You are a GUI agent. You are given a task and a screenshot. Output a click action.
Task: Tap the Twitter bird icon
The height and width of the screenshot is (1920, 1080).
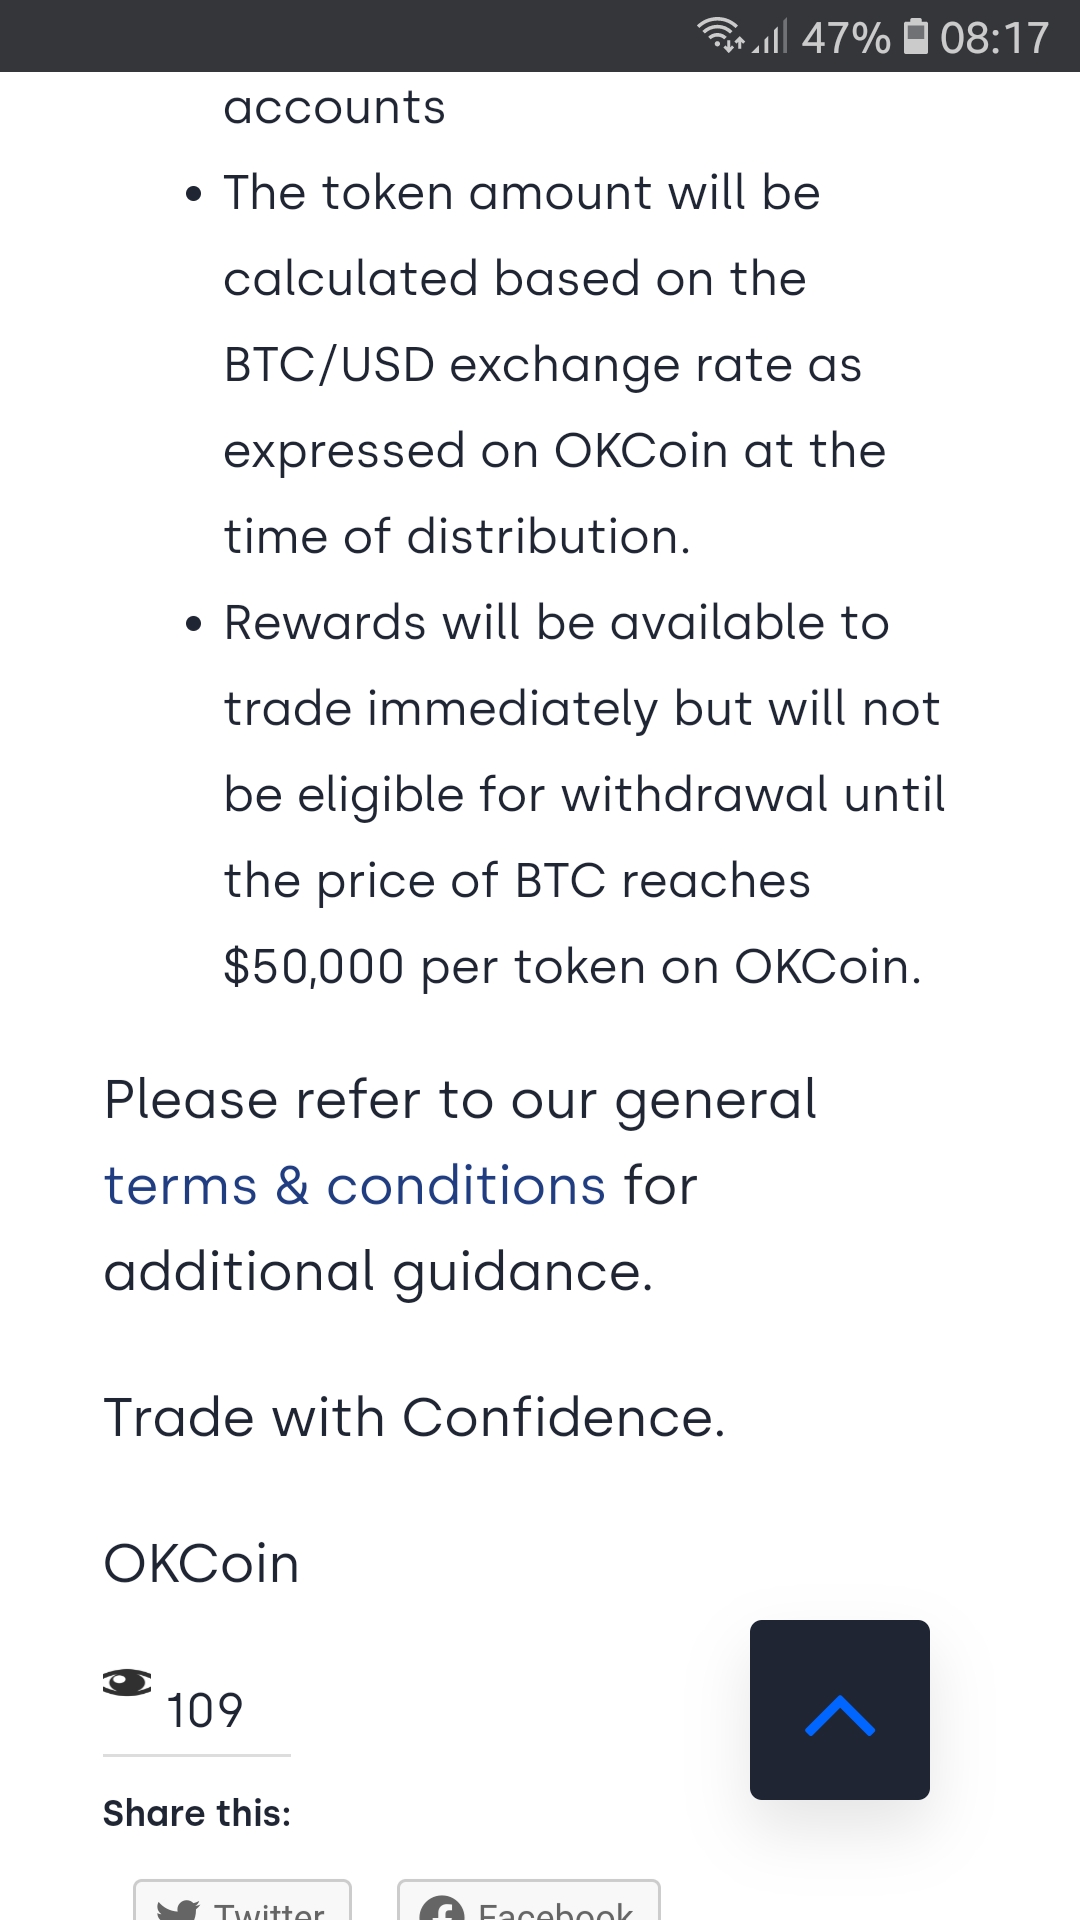(179, 1910)
